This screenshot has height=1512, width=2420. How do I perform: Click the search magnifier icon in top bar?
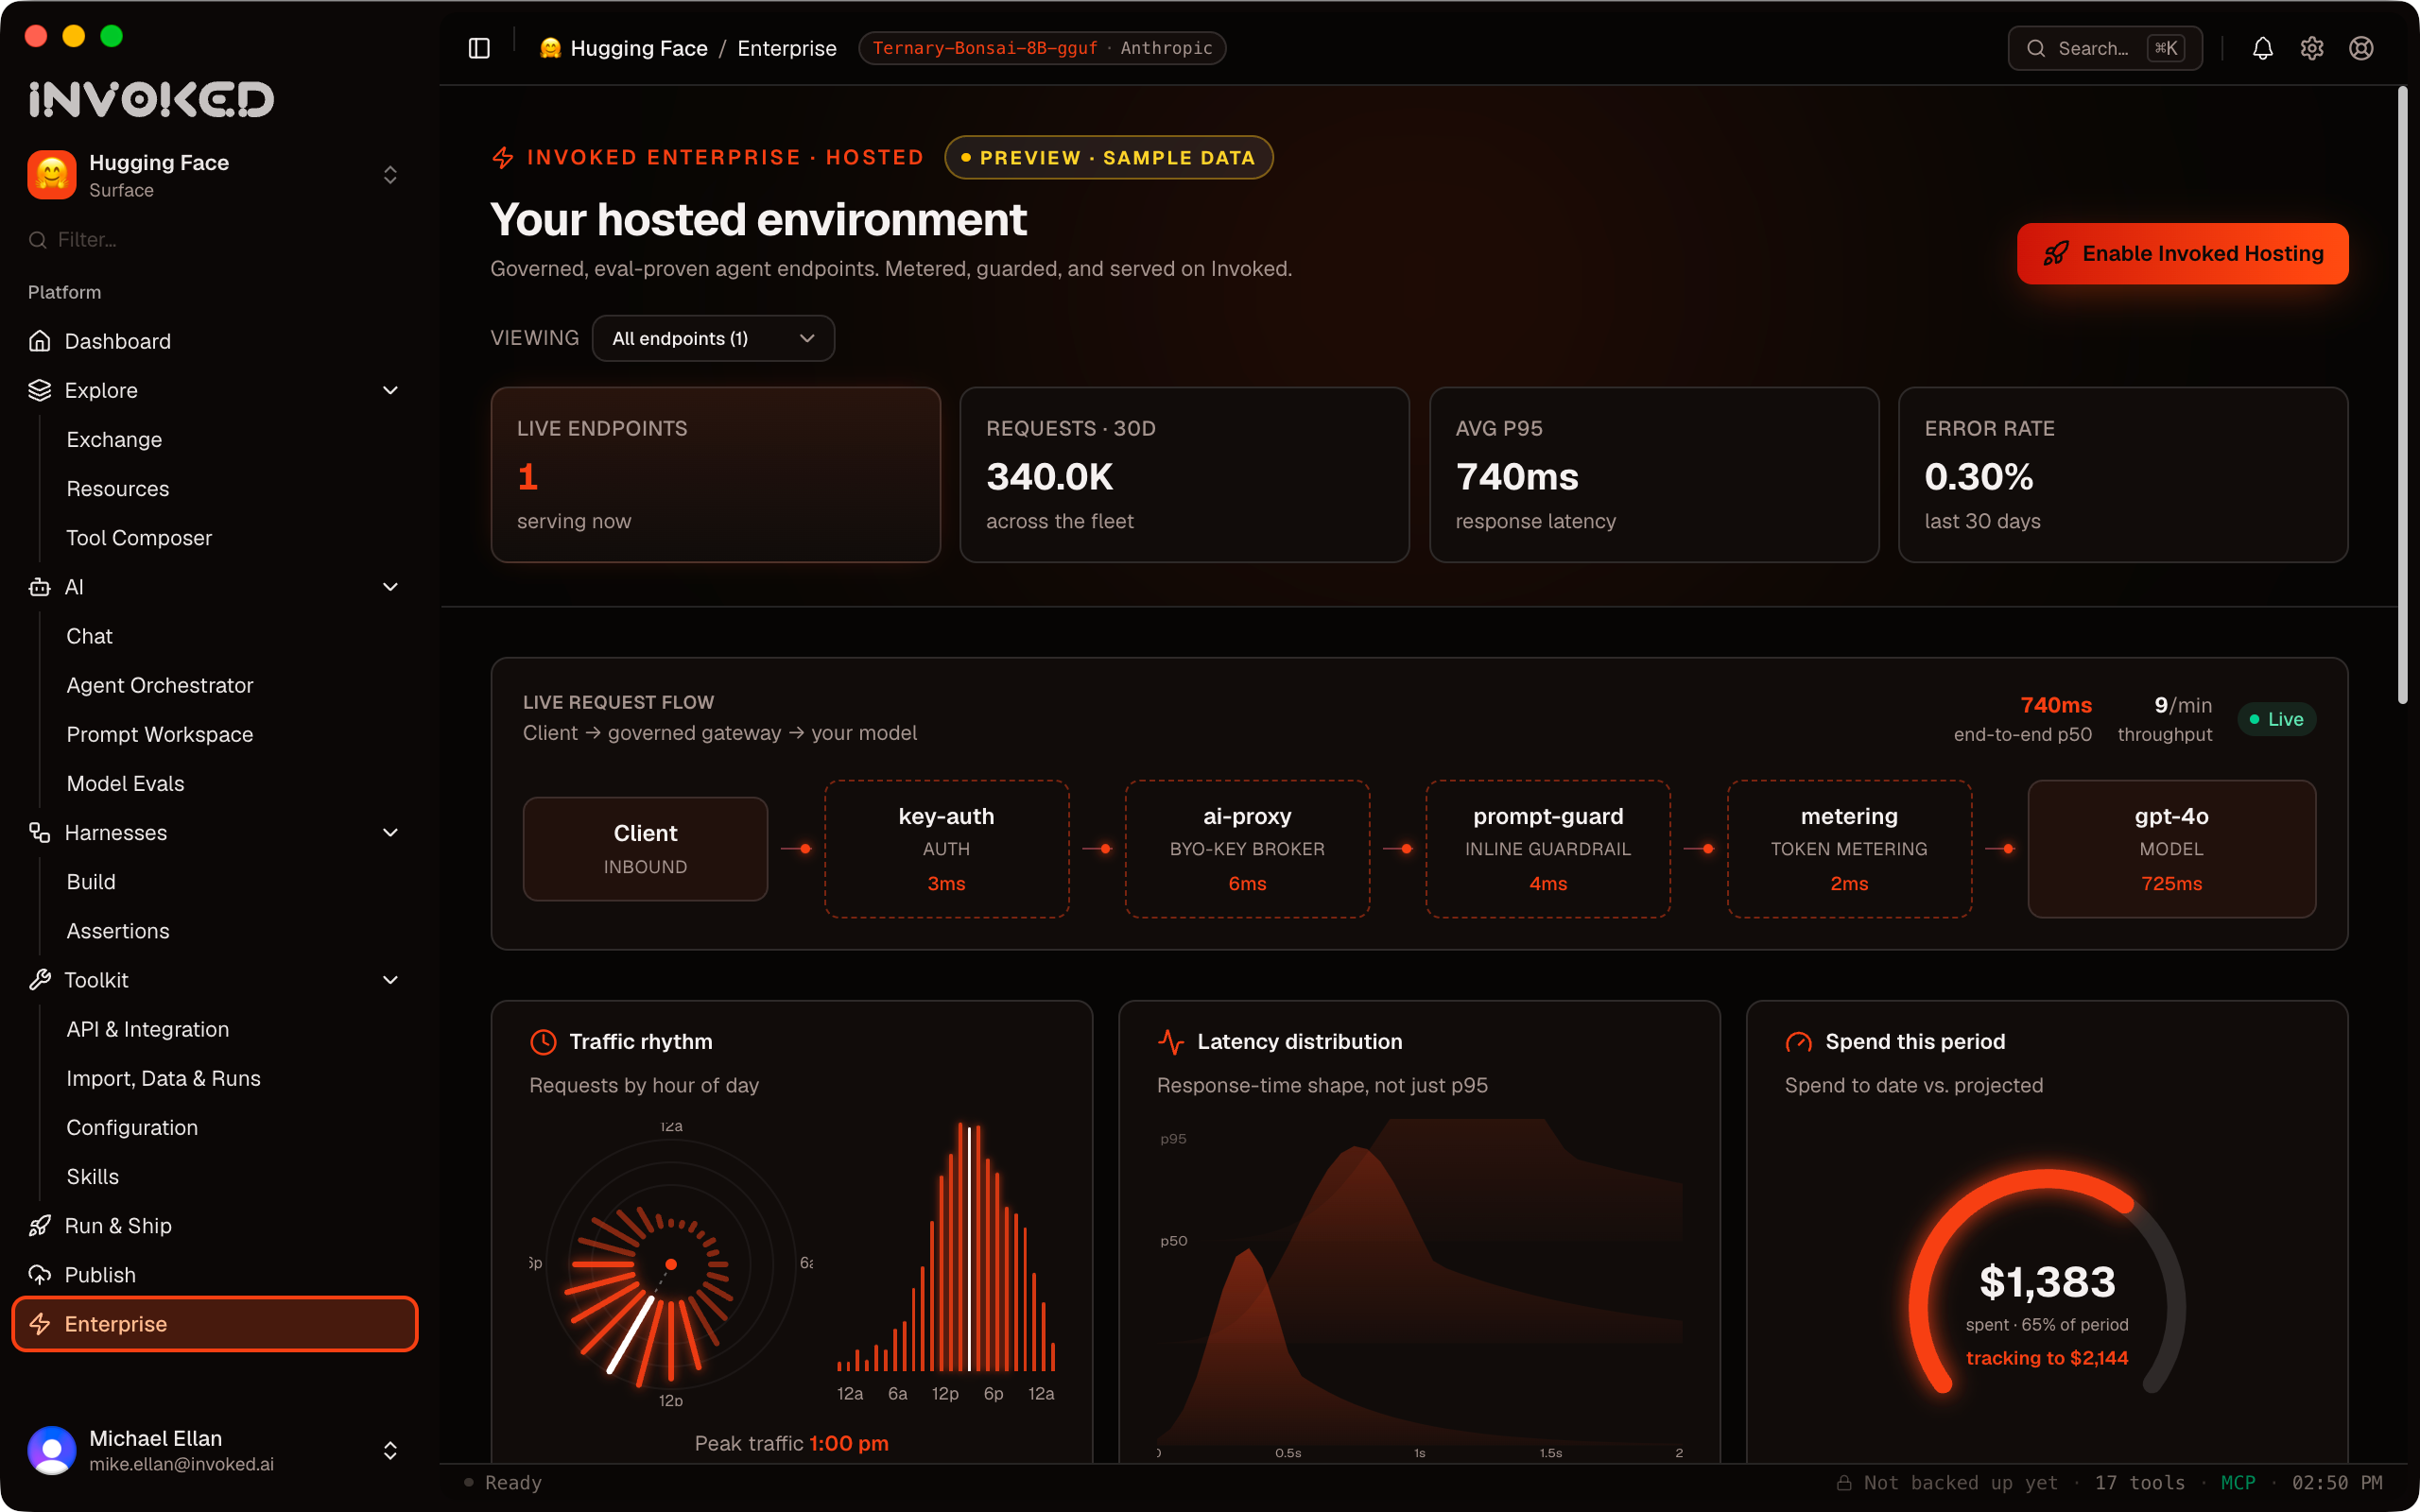pyautogui.click(x=2035, y=48)
